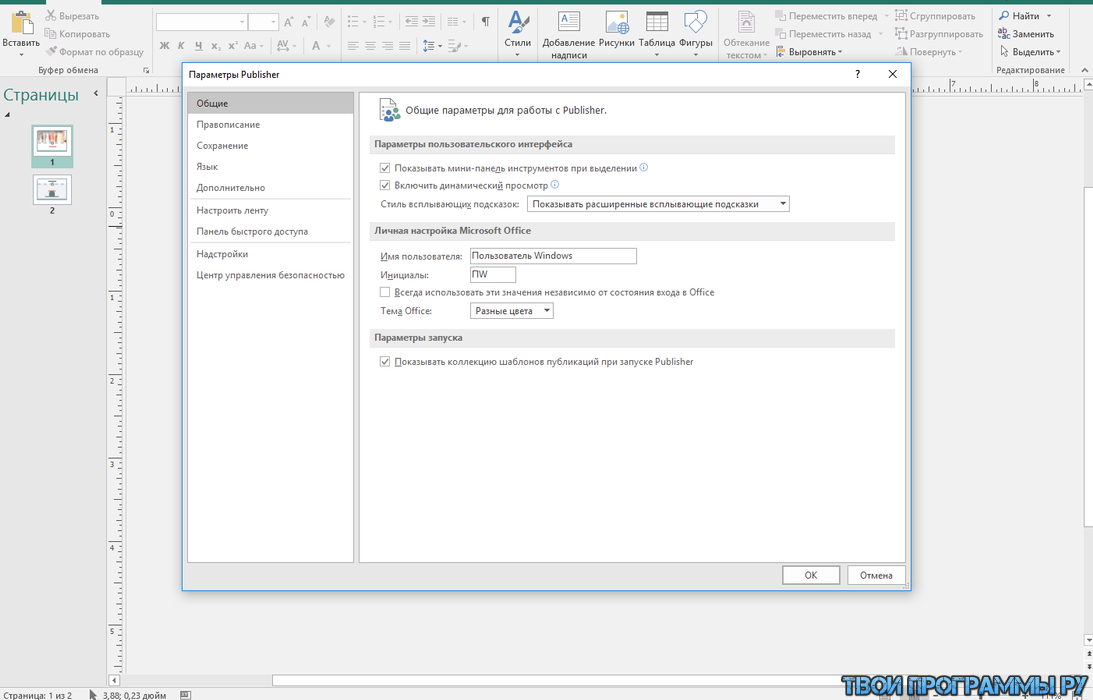
Task: Open Стиль всплывающих подсказок dropdown
Action: pyautogui.click(x=658, y=204)
